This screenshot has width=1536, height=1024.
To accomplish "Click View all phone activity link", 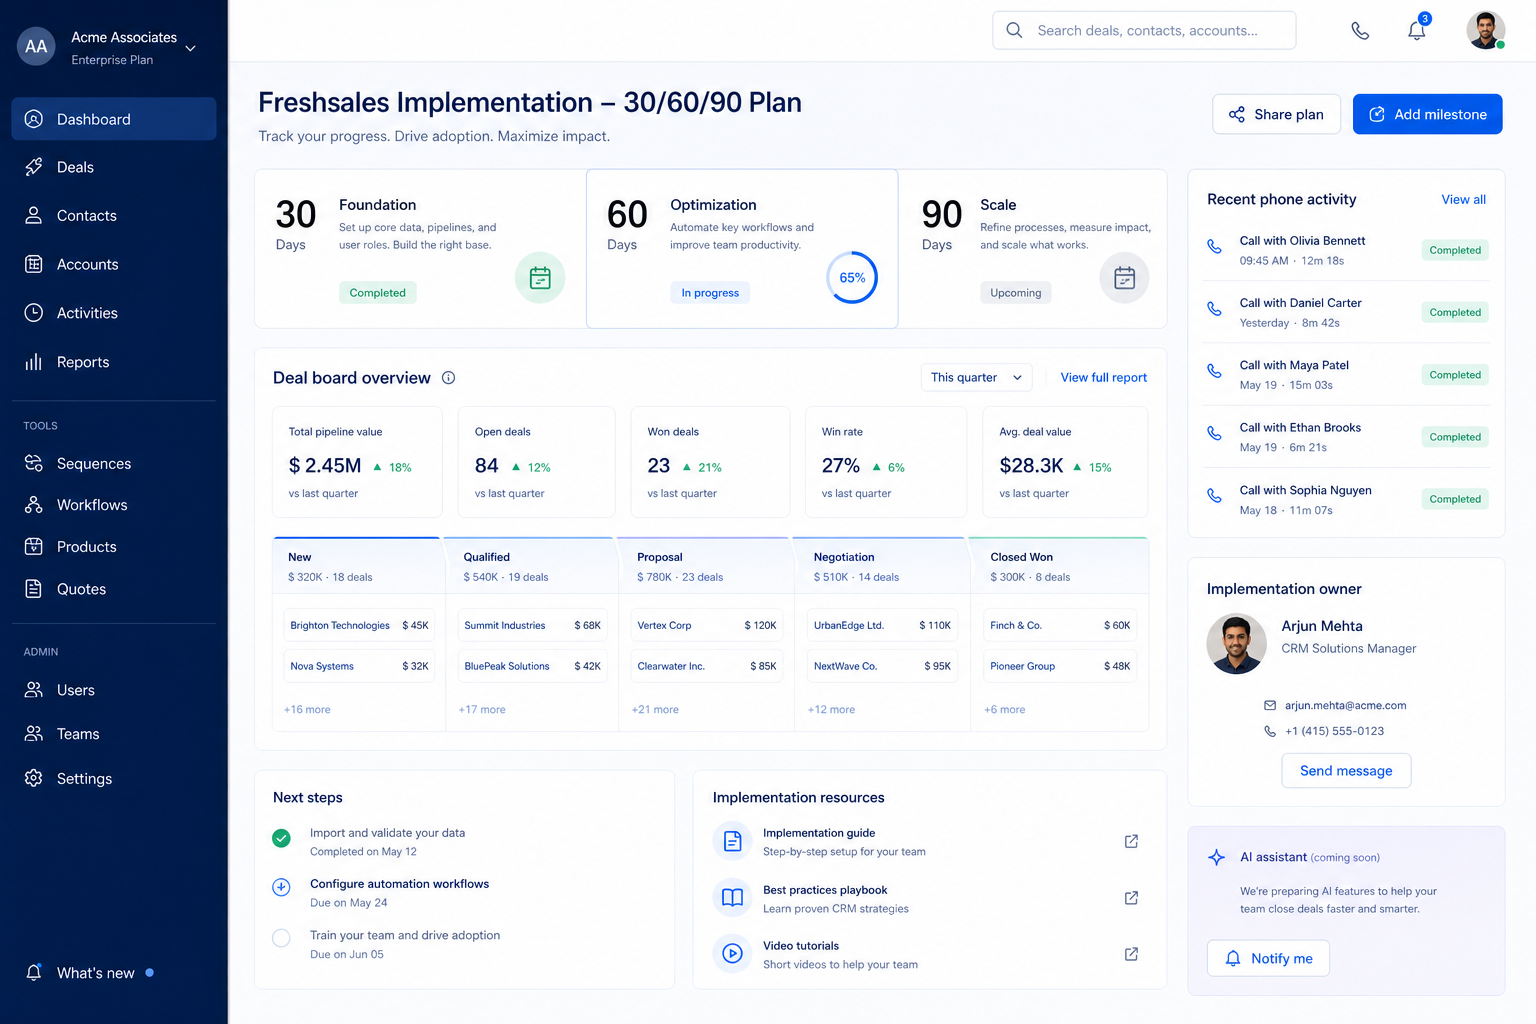I will coord(1463,199).
